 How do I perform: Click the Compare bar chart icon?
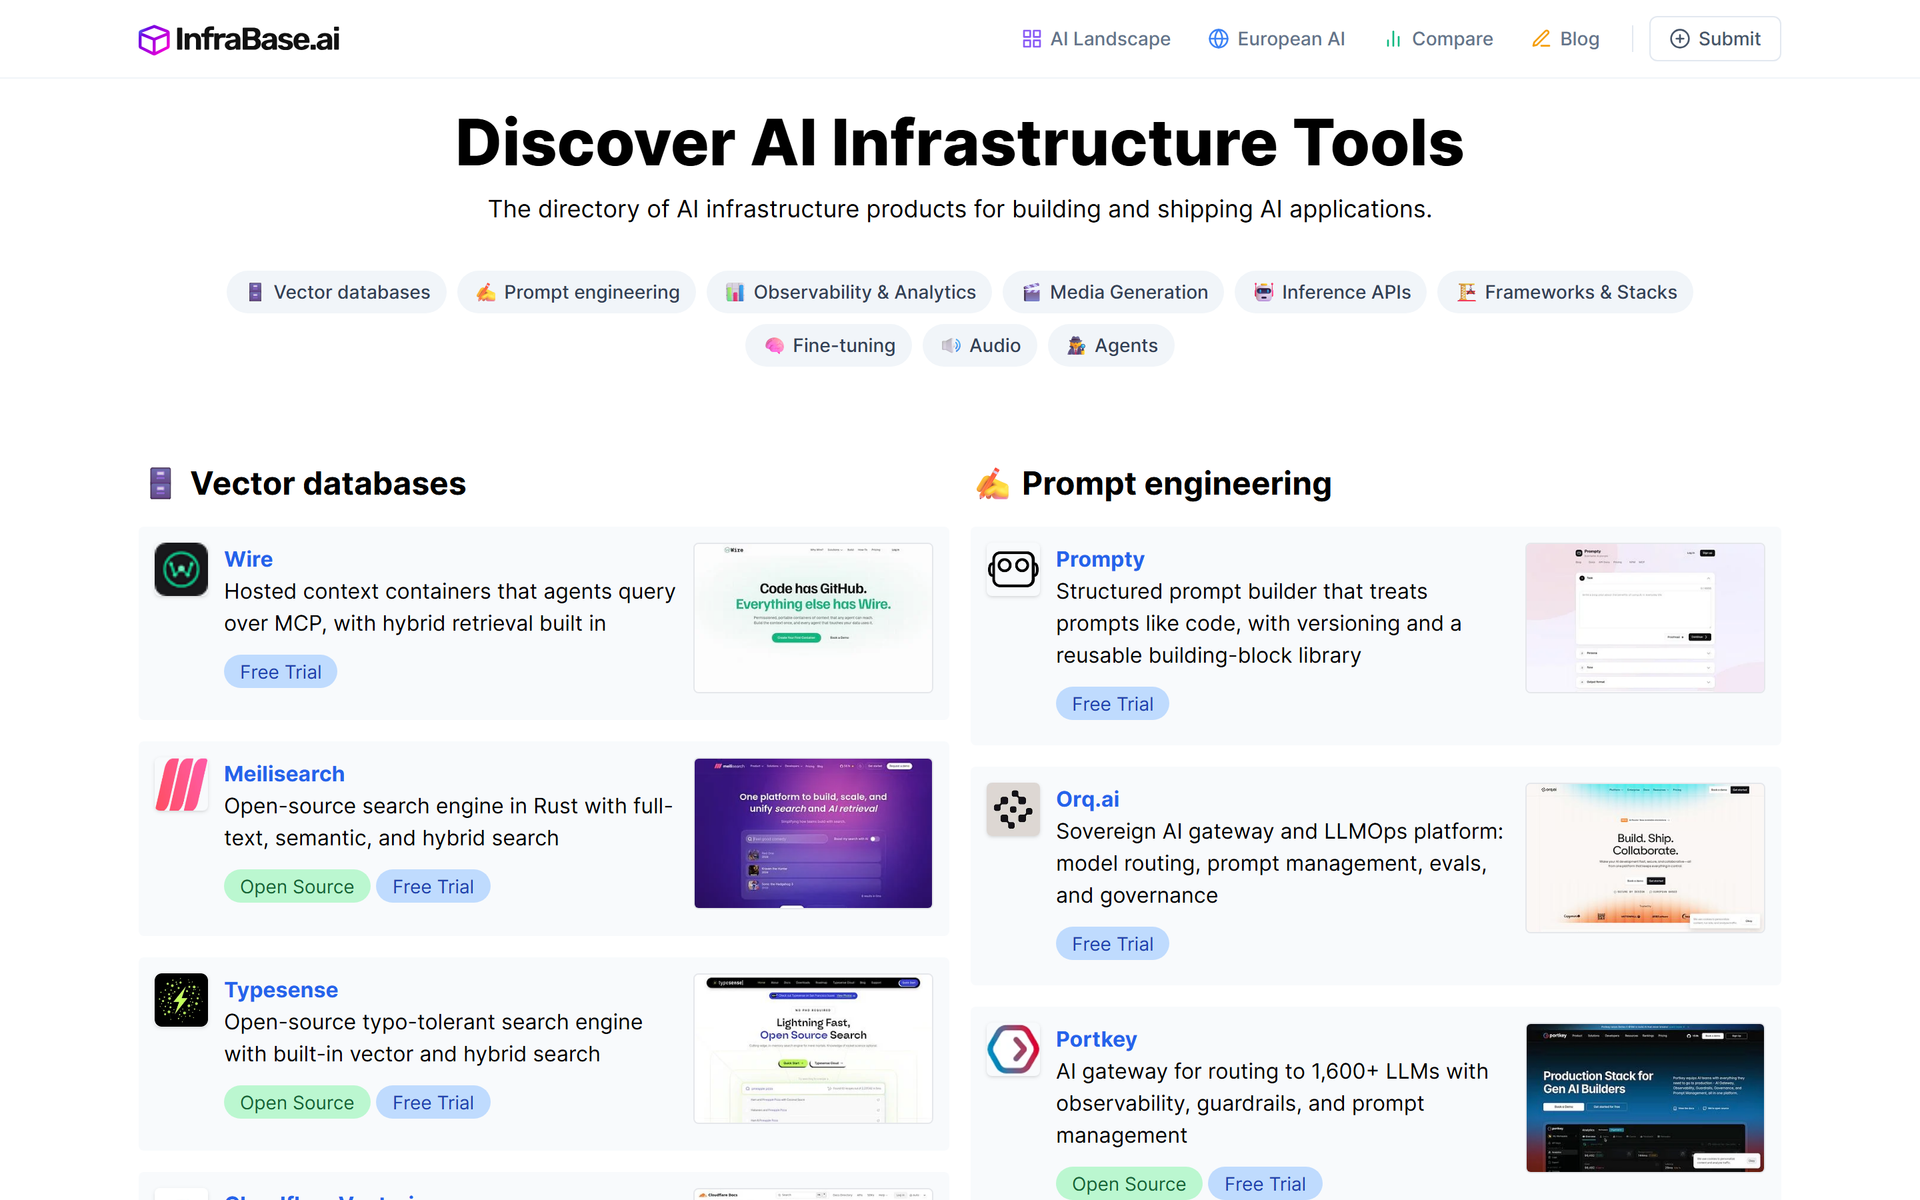[x=1393, y=39]
